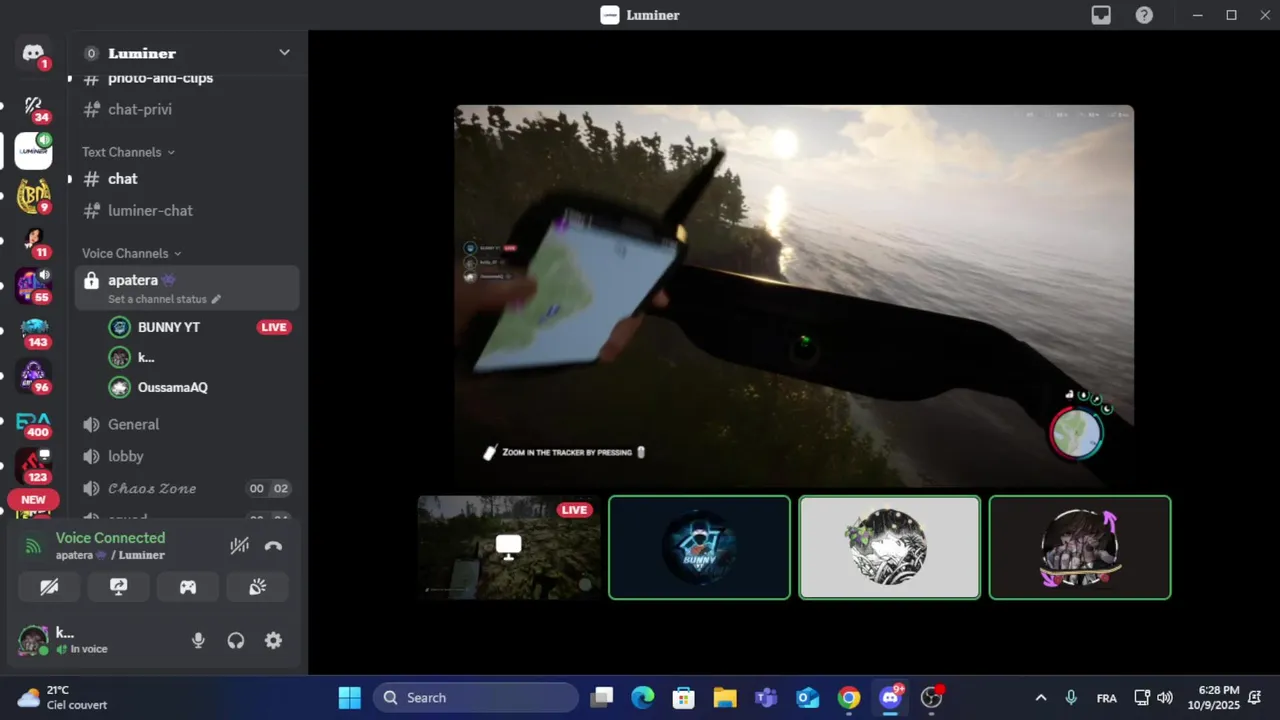The width and height of the screenshot is (1280, 720).
Task: Open Task View on taskbar
Action: click(x=601, y=697)
